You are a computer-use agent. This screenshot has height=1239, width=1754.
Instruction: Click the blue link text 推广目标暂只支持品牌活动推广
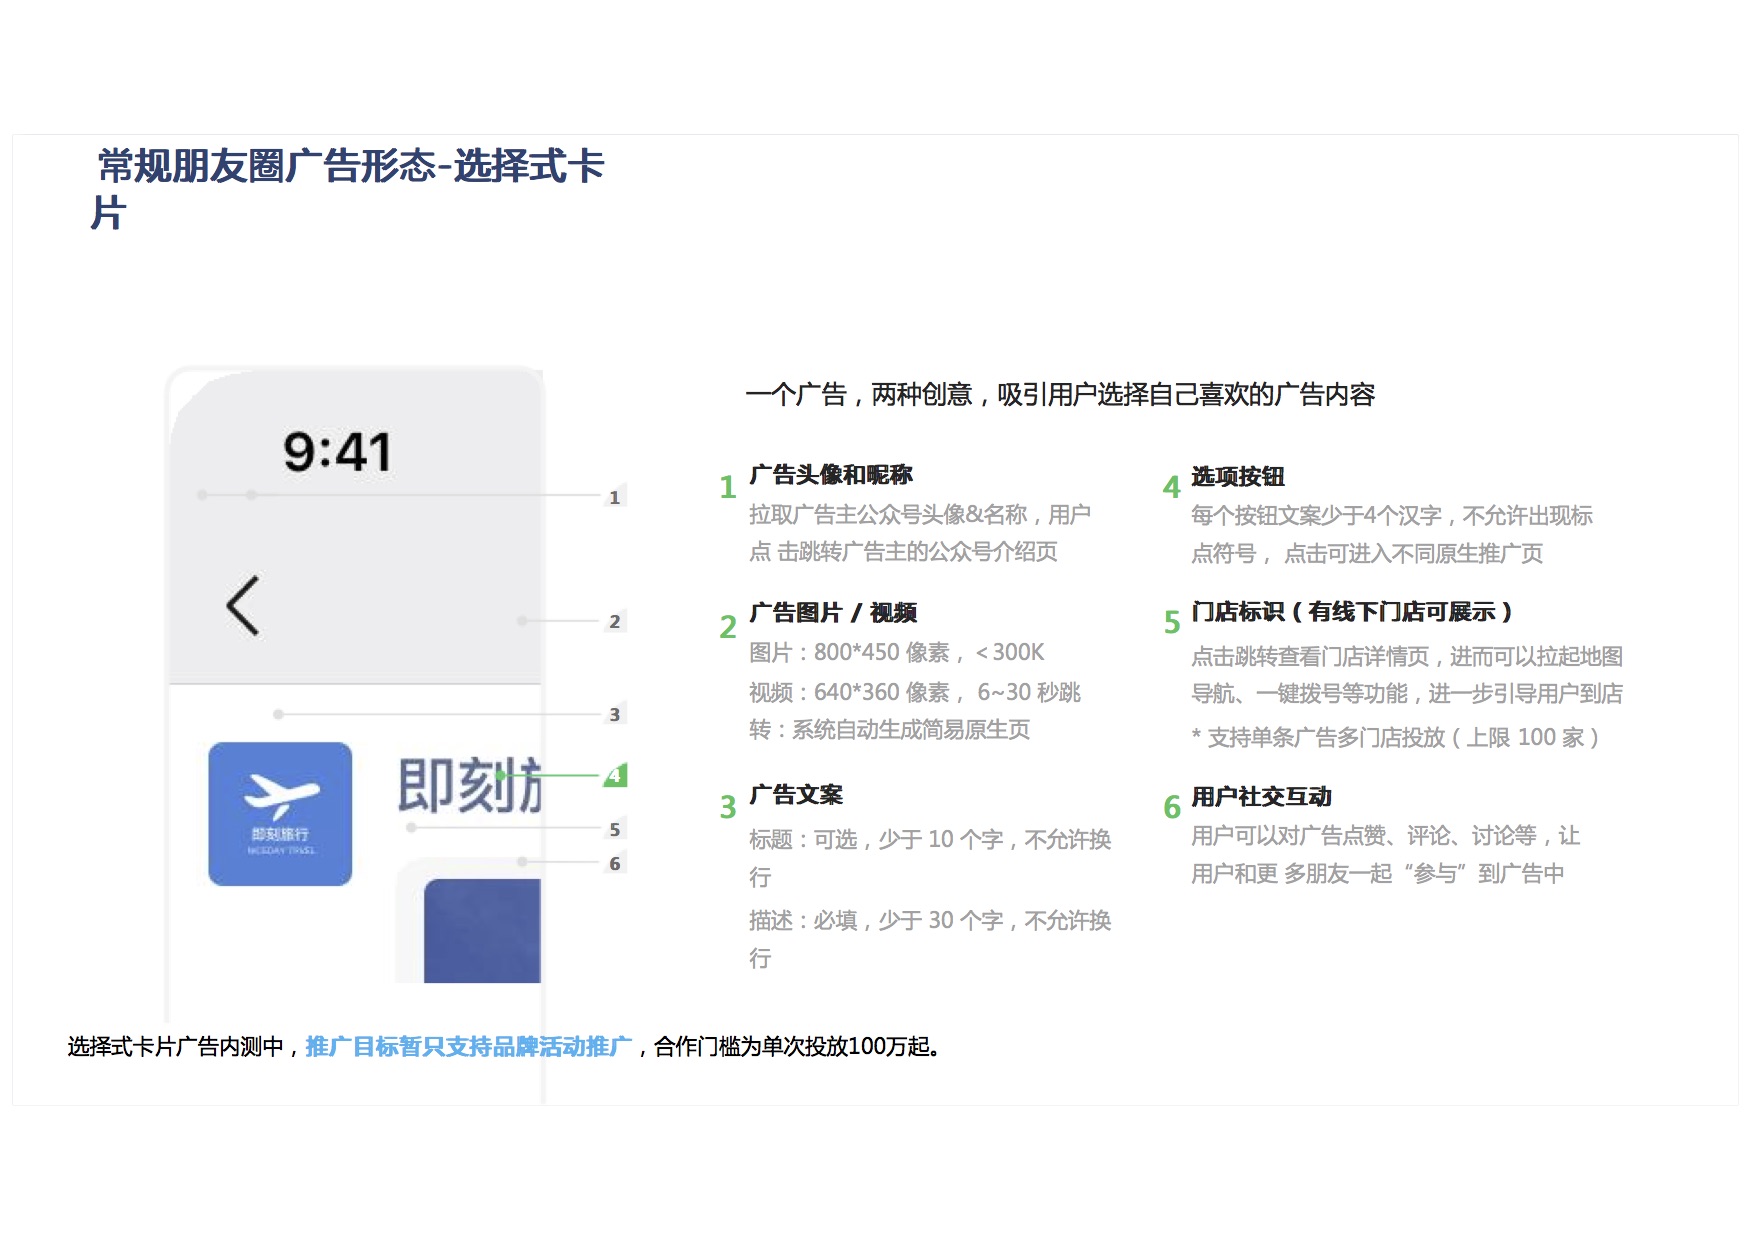click(468, 1047)
